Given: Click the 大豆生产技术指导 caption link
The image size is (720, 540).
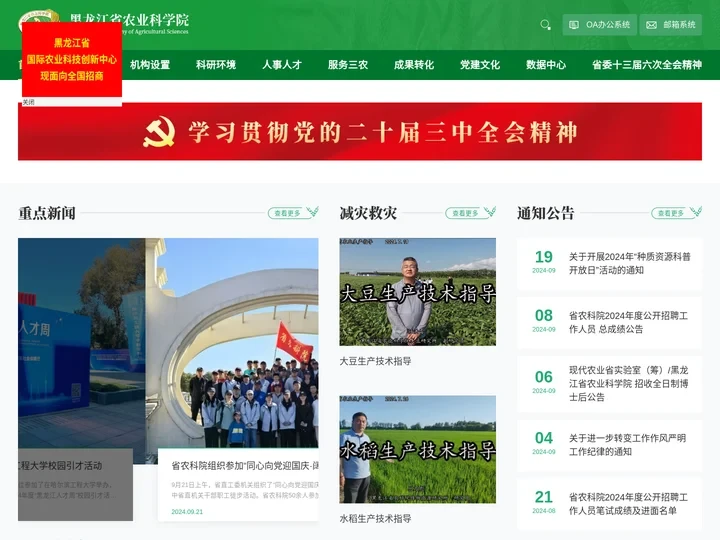Looking at the screenshot, I should click(375, 361).
